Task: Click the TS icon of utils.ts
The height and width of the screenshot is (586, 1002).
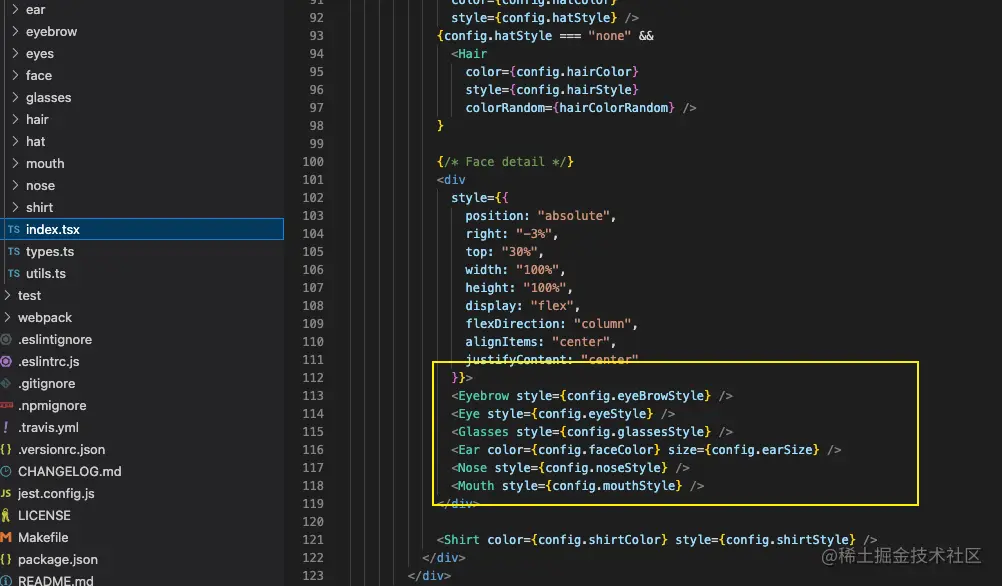Action: click(14, 274)
